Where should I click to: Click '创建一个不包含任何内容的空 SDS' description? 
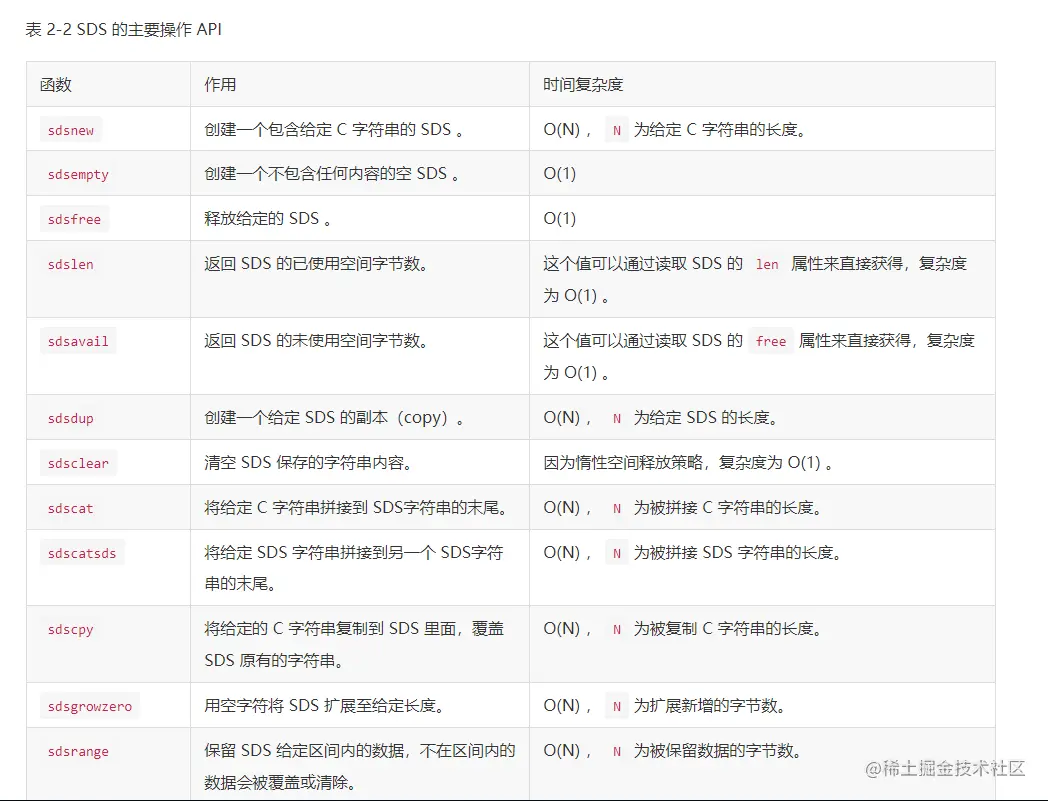coord(332,174)
